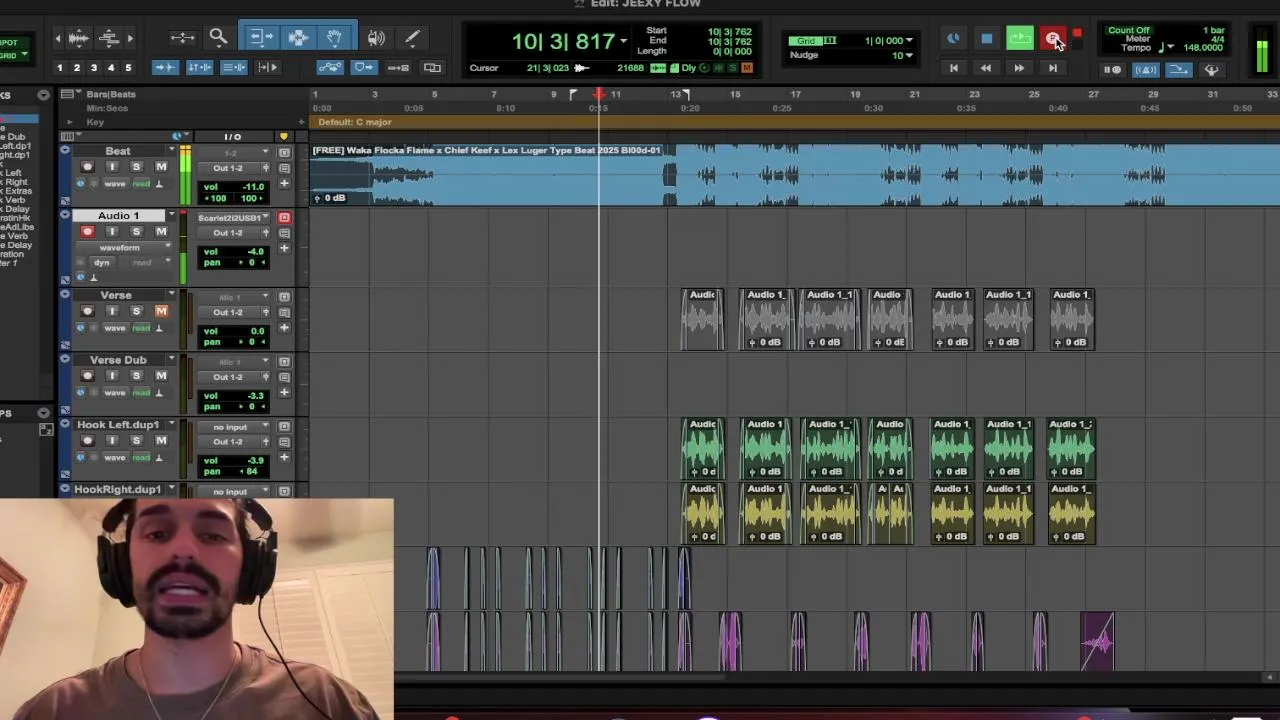Expand the Key ruler triangle
The width and height of the screenshot is (1280, 720).
(x=69, y=122)
